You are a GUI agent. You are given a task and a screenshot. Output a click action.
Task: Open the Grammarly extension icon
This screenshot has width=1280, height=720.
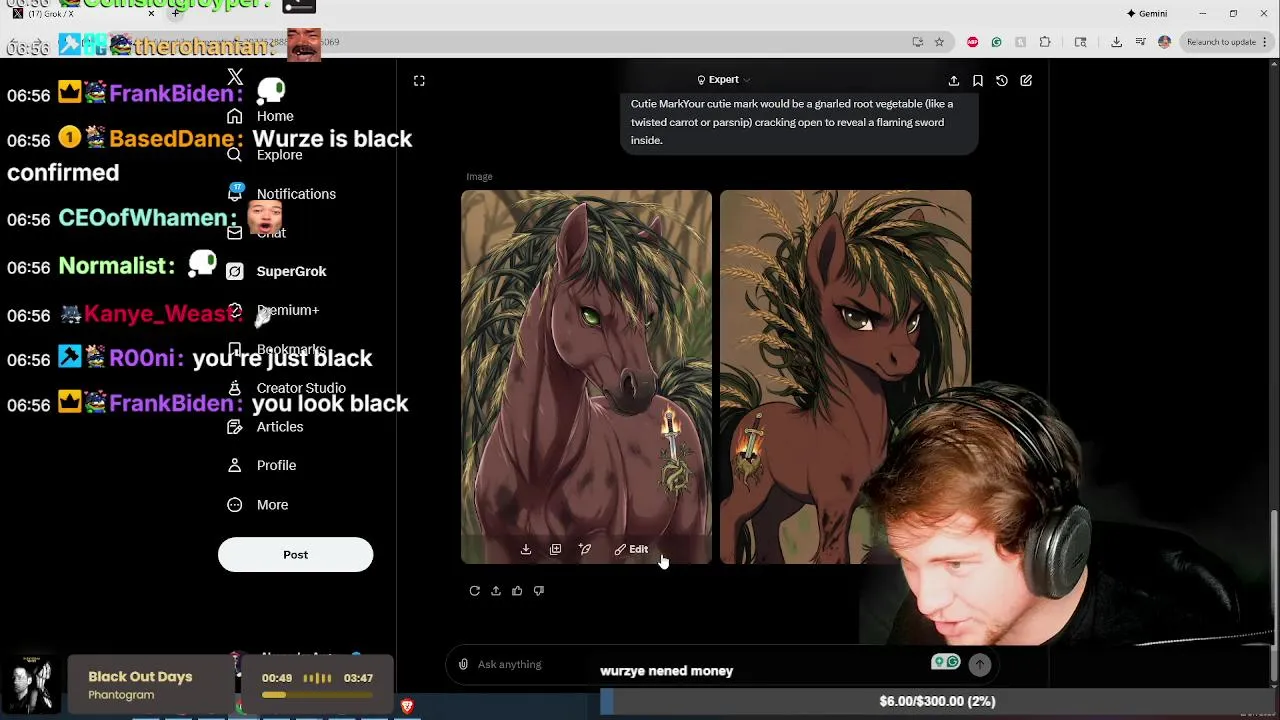point(997,42)
